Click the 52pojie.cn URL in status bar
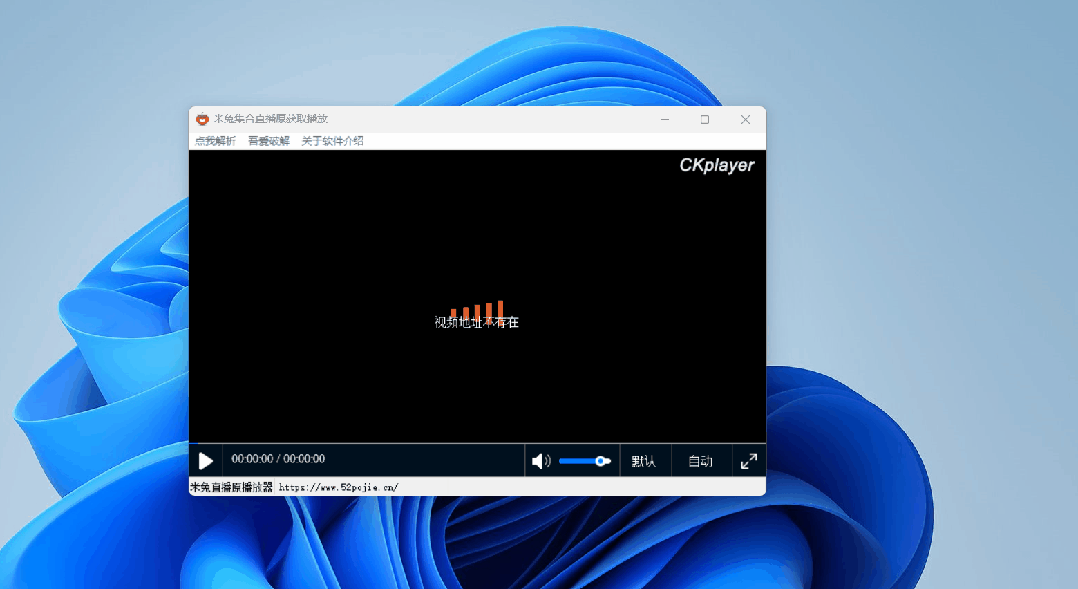1078x589 pixels. pyautogui.click(x=338, y=487)
